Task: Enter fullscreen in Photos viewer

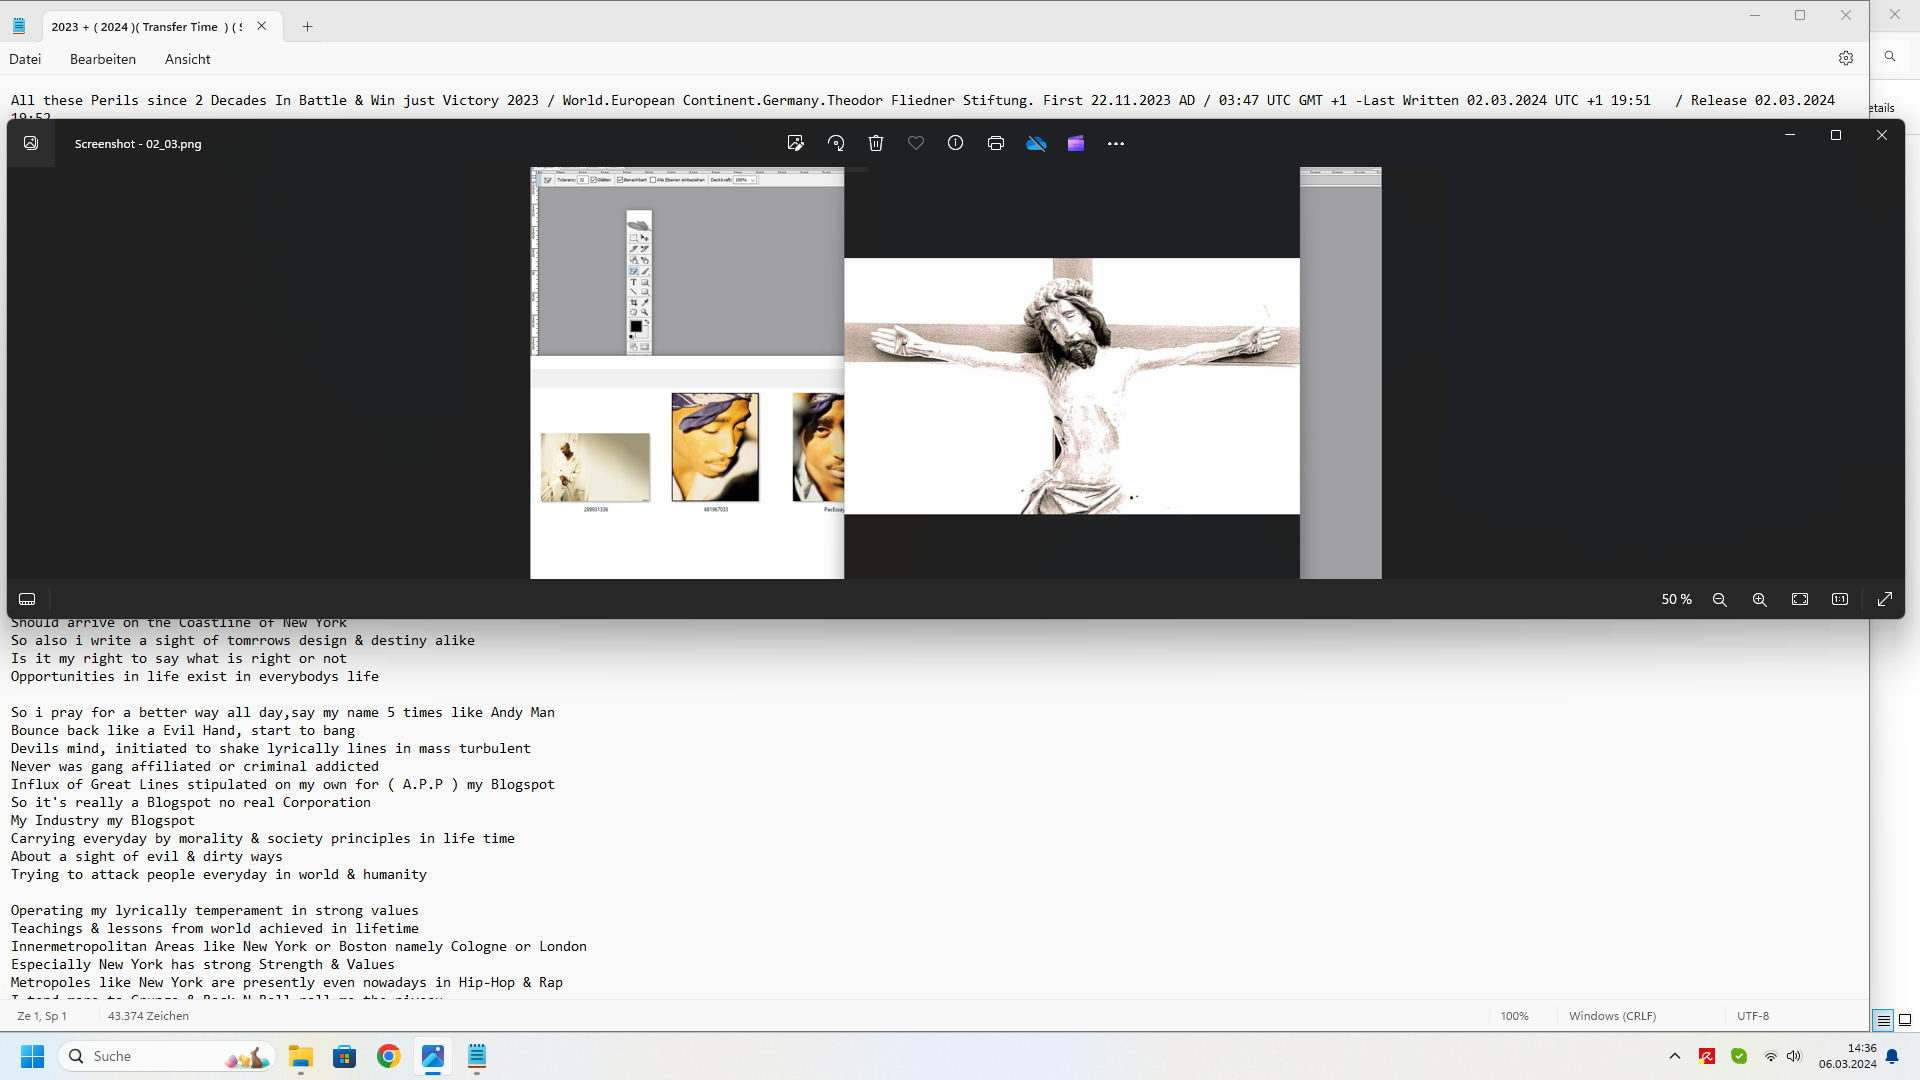Action: pyautogui.click(x=1885, y=599)
